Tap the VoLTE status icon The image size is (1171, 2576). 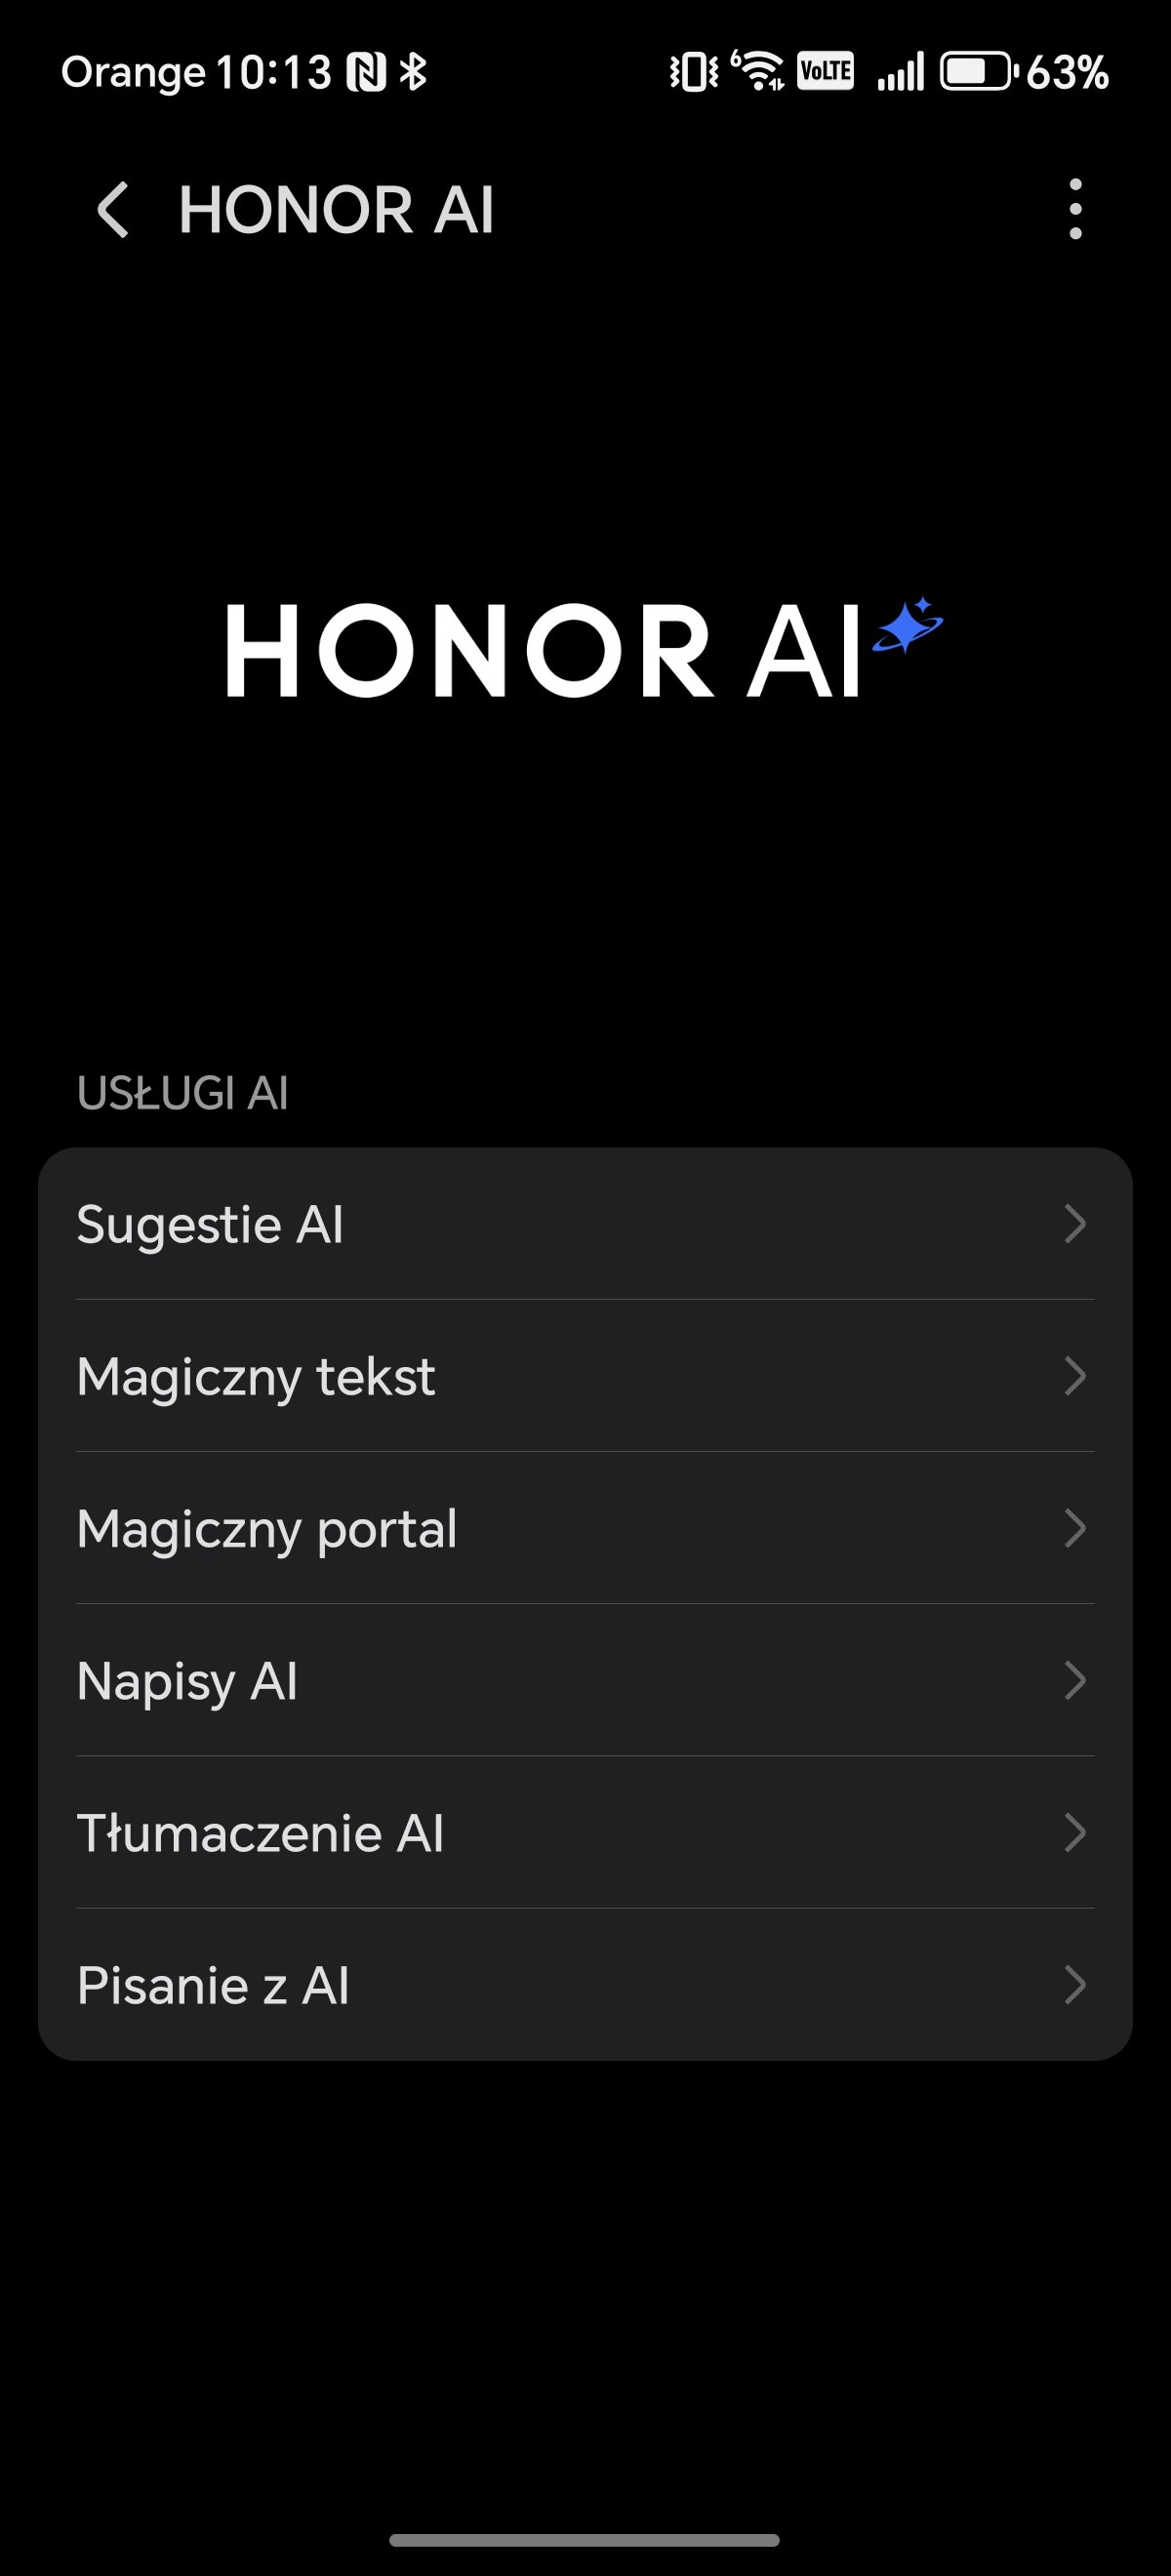click(x=825, y=72)
